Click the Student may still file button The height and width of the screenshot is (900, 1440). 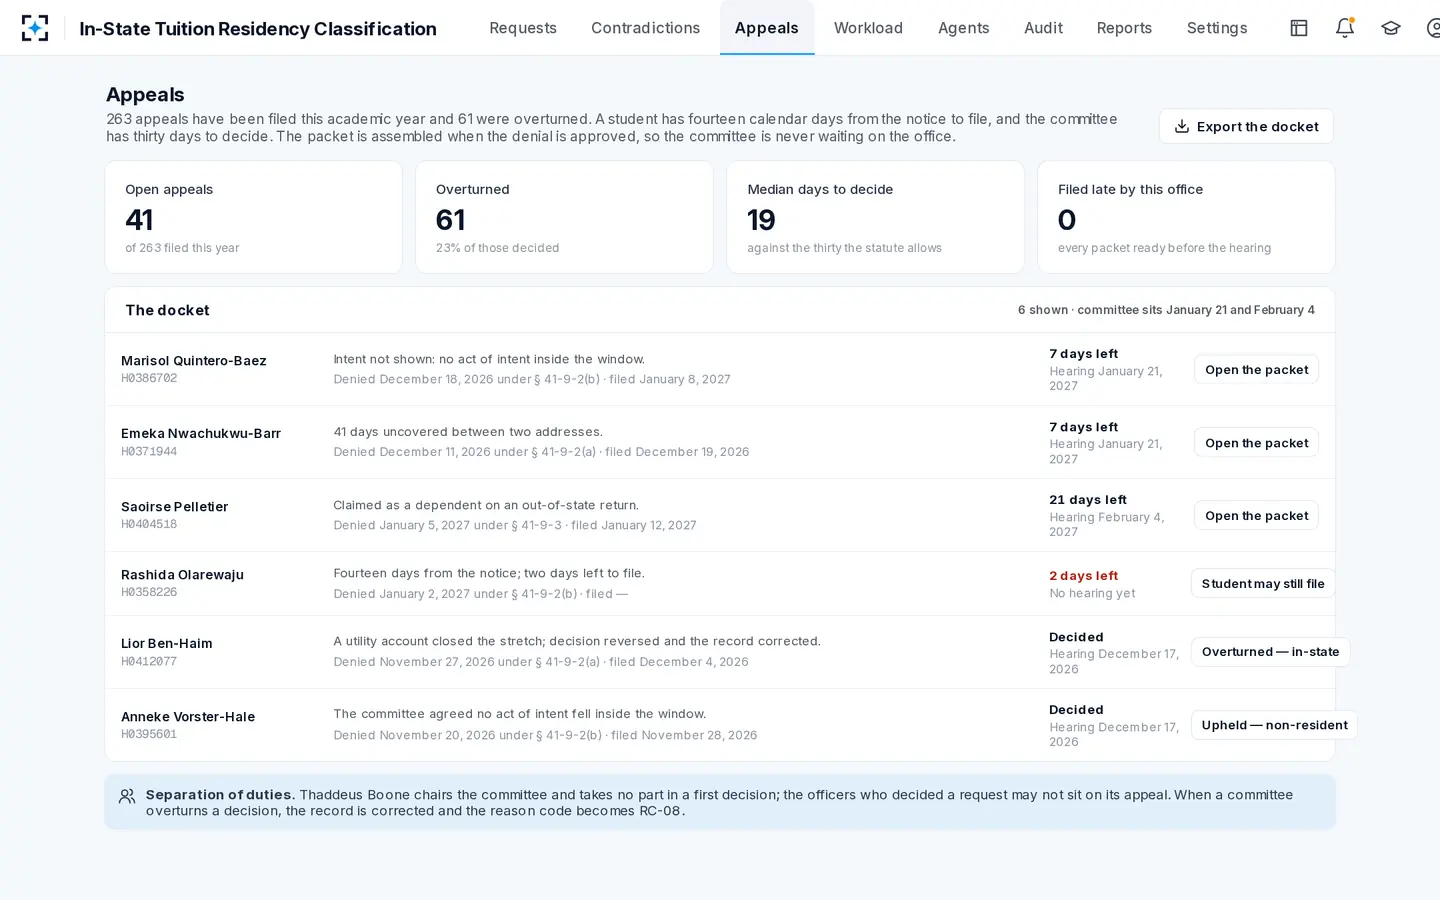(1263, 584)
